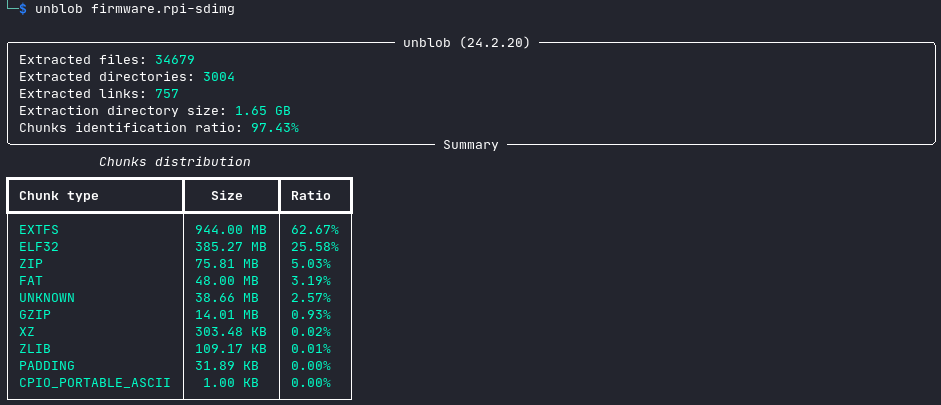Screen dimensions: 941x405
Task: Click the Chunks distribution table title
Action: click(x=175, y=162)
